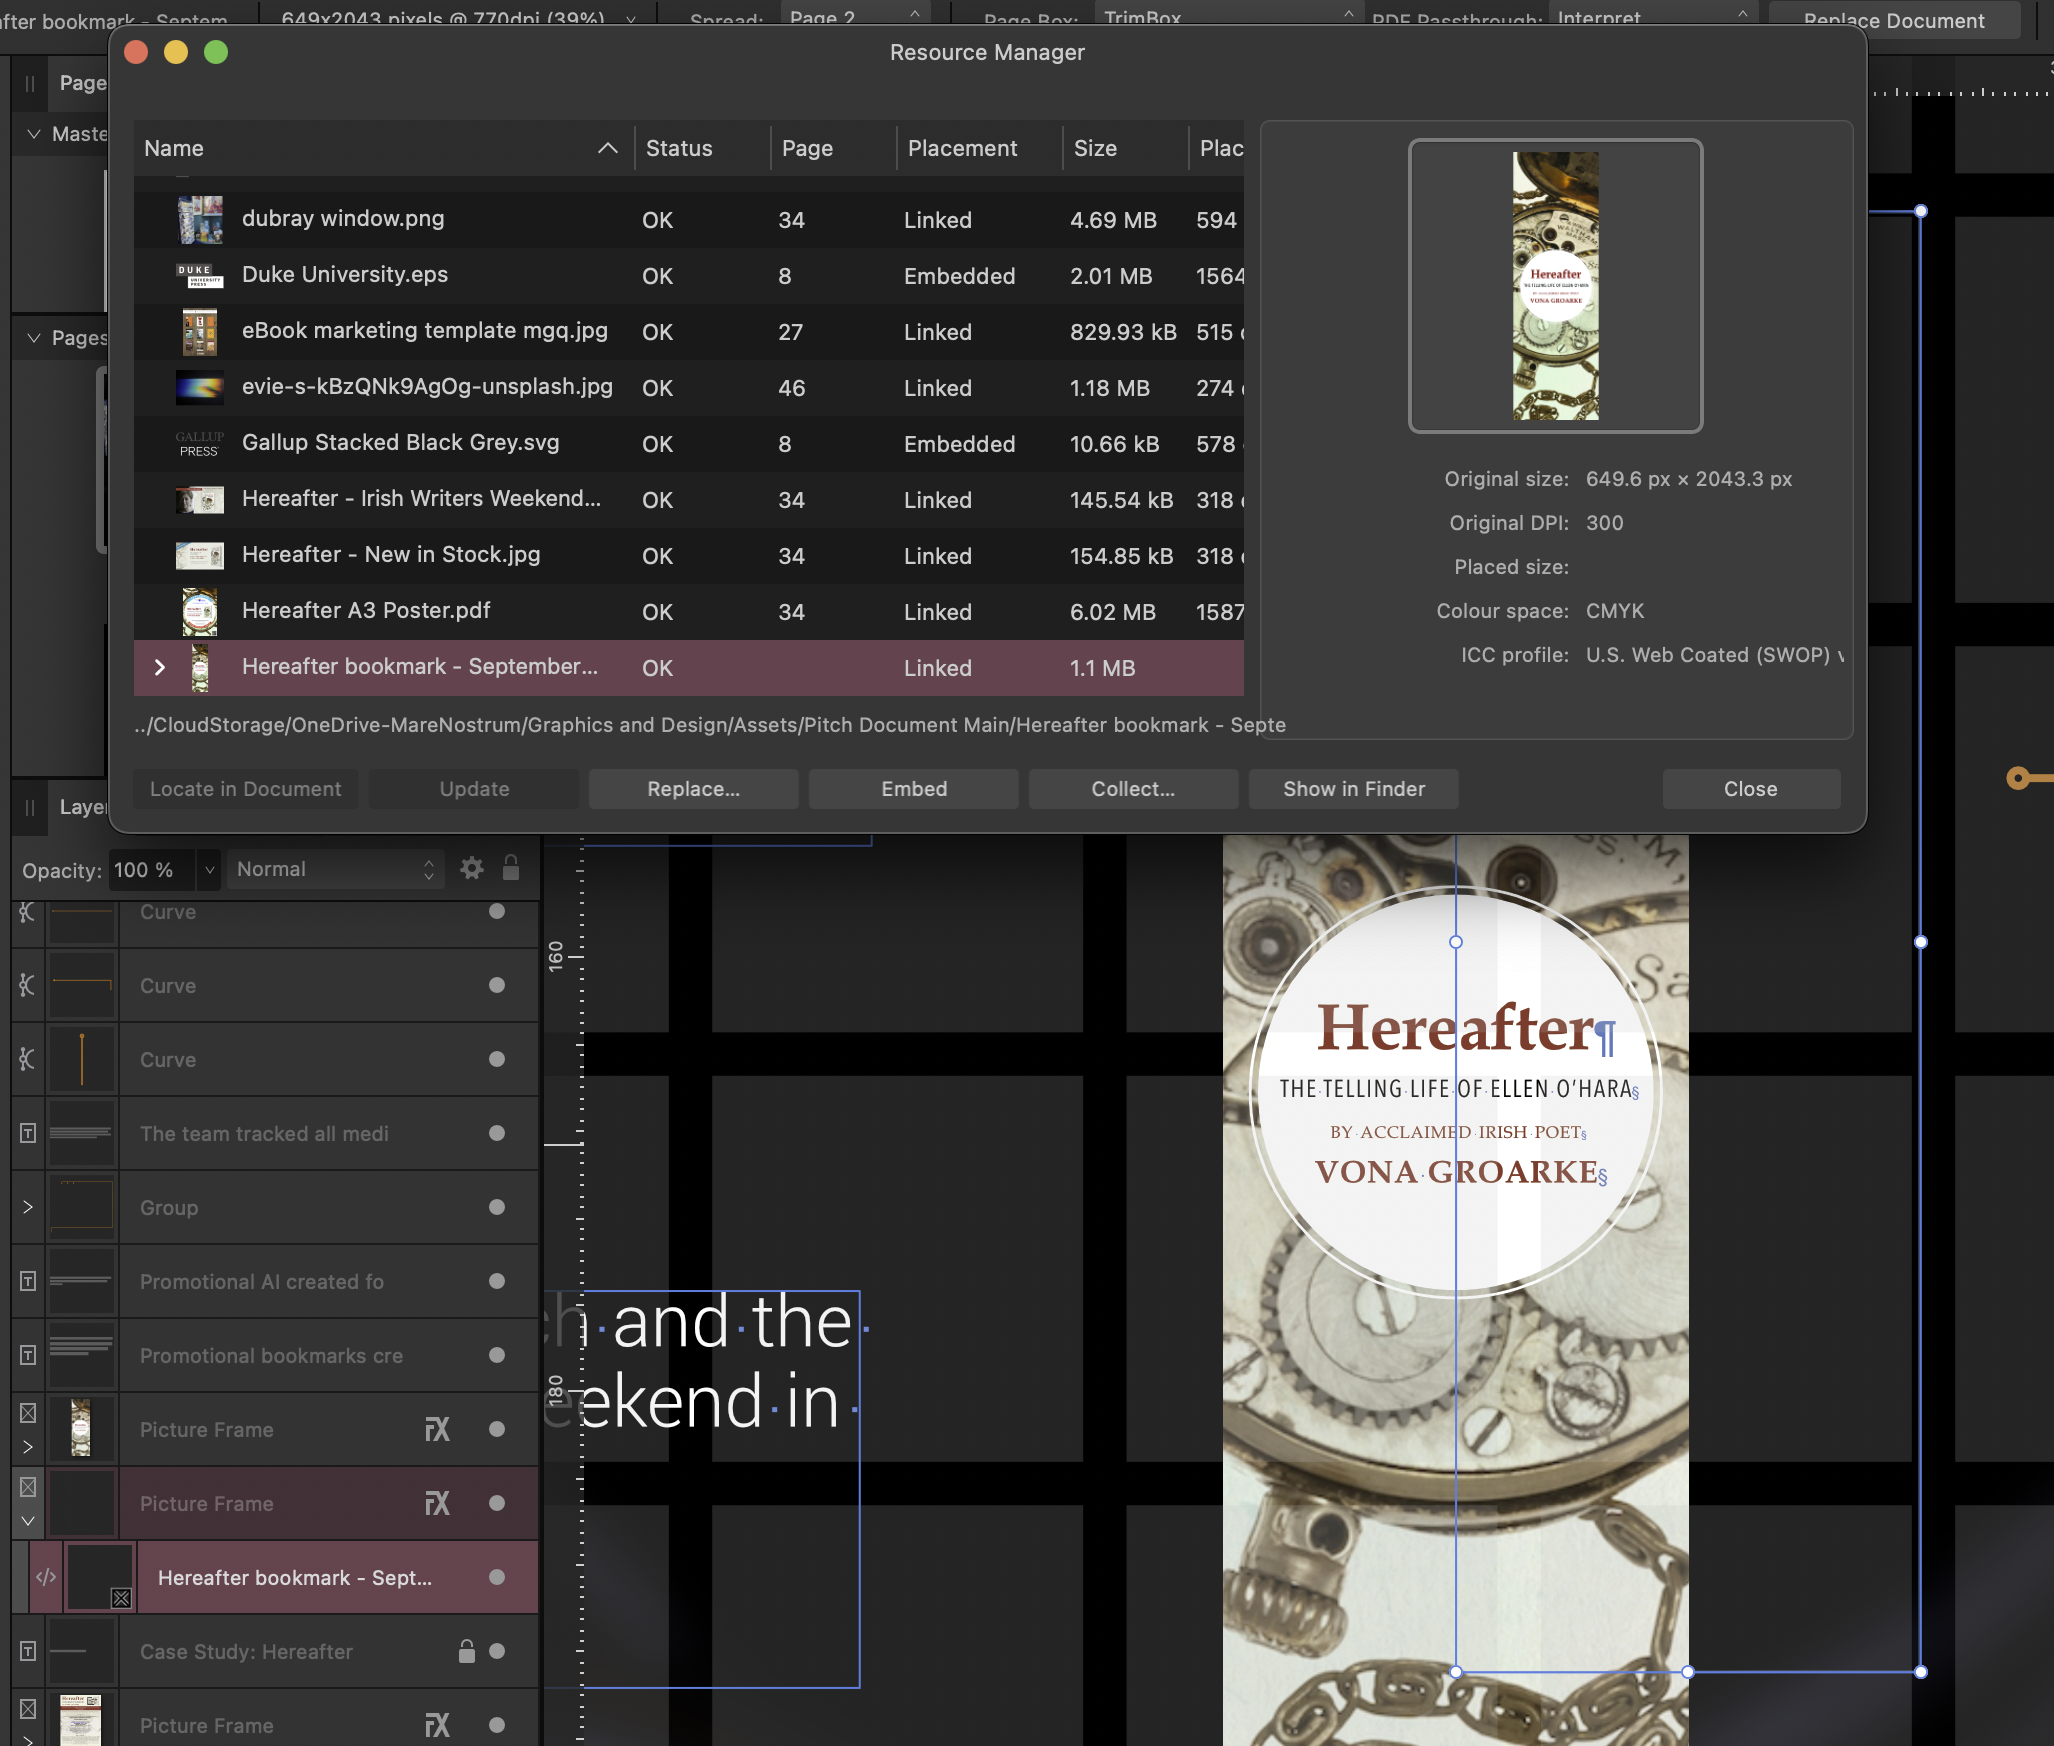The image size is (2054, 1746).
Task: Collapse the Pages section
Action: 33,338
